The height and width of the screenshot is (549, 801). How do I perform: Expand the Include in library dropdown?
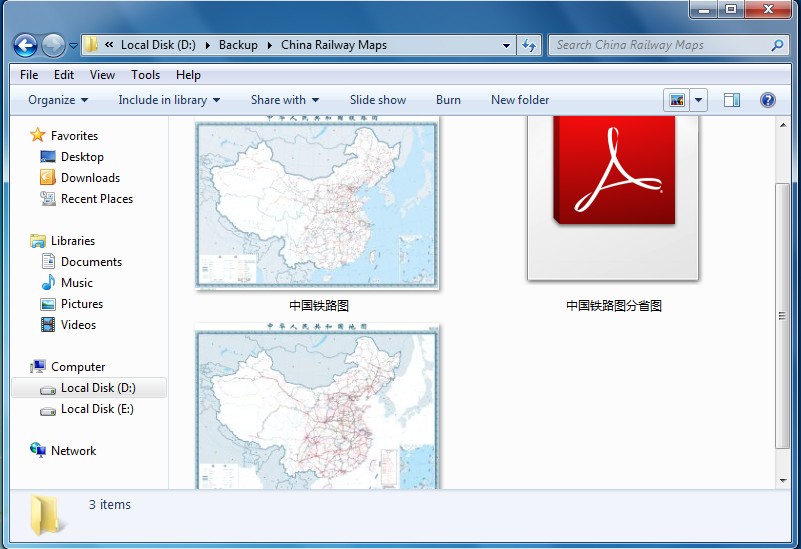[x=169, y=100]
